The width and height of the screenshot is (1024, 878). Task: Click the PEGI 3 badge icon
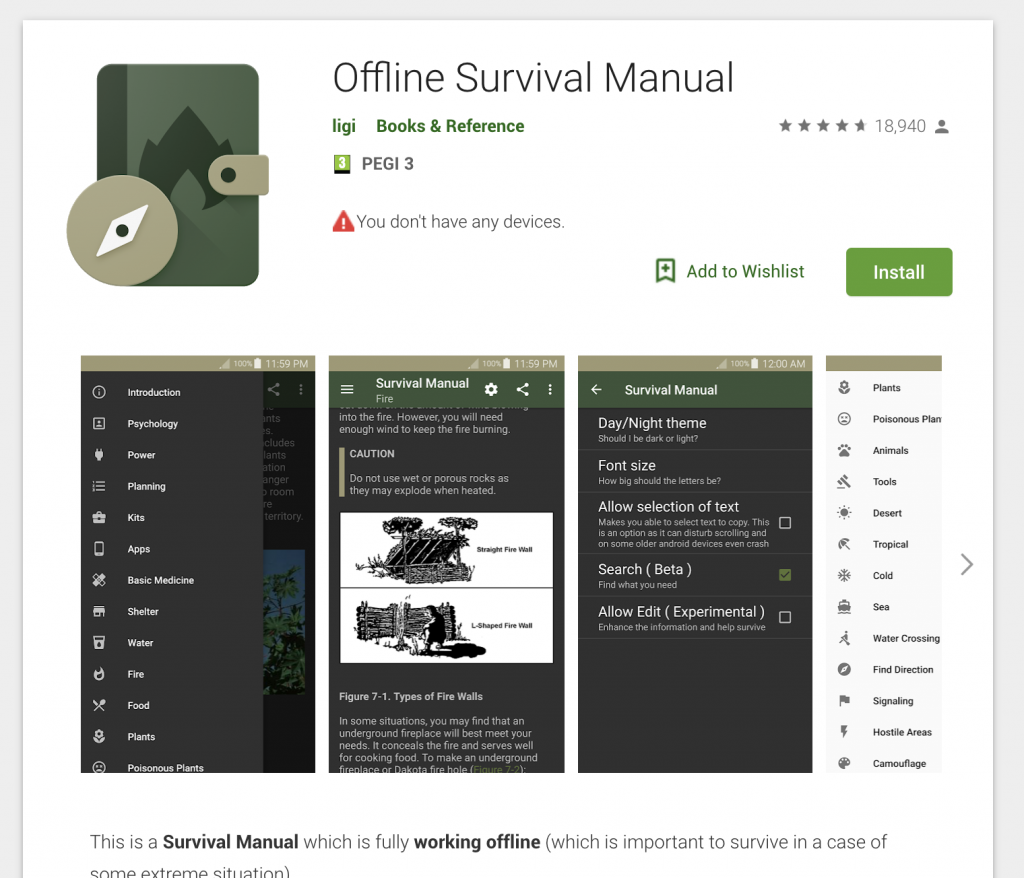342,164
